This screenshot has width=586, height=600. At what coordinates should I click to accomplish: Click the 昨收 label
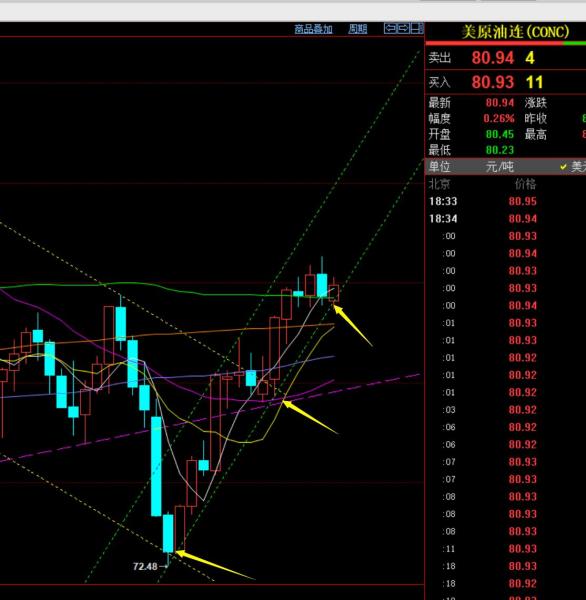point(536,119)
